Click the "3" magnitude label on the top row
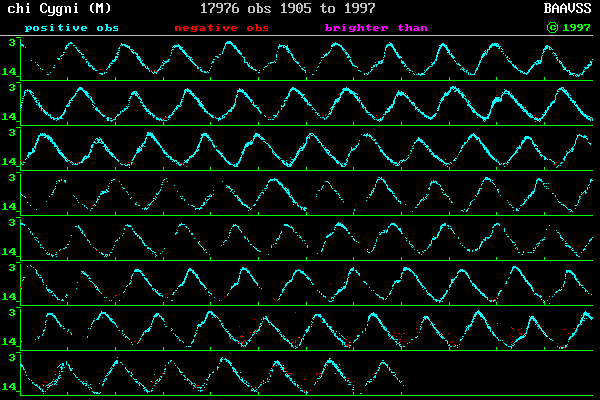Image resolution: width=600 pixels, height=400 pixels. point(11,43)
